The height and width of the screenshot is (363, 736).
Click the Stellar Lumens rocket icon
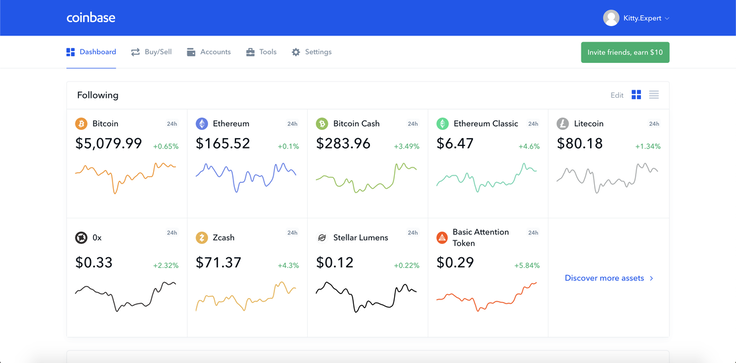click(x=322, y=238)
